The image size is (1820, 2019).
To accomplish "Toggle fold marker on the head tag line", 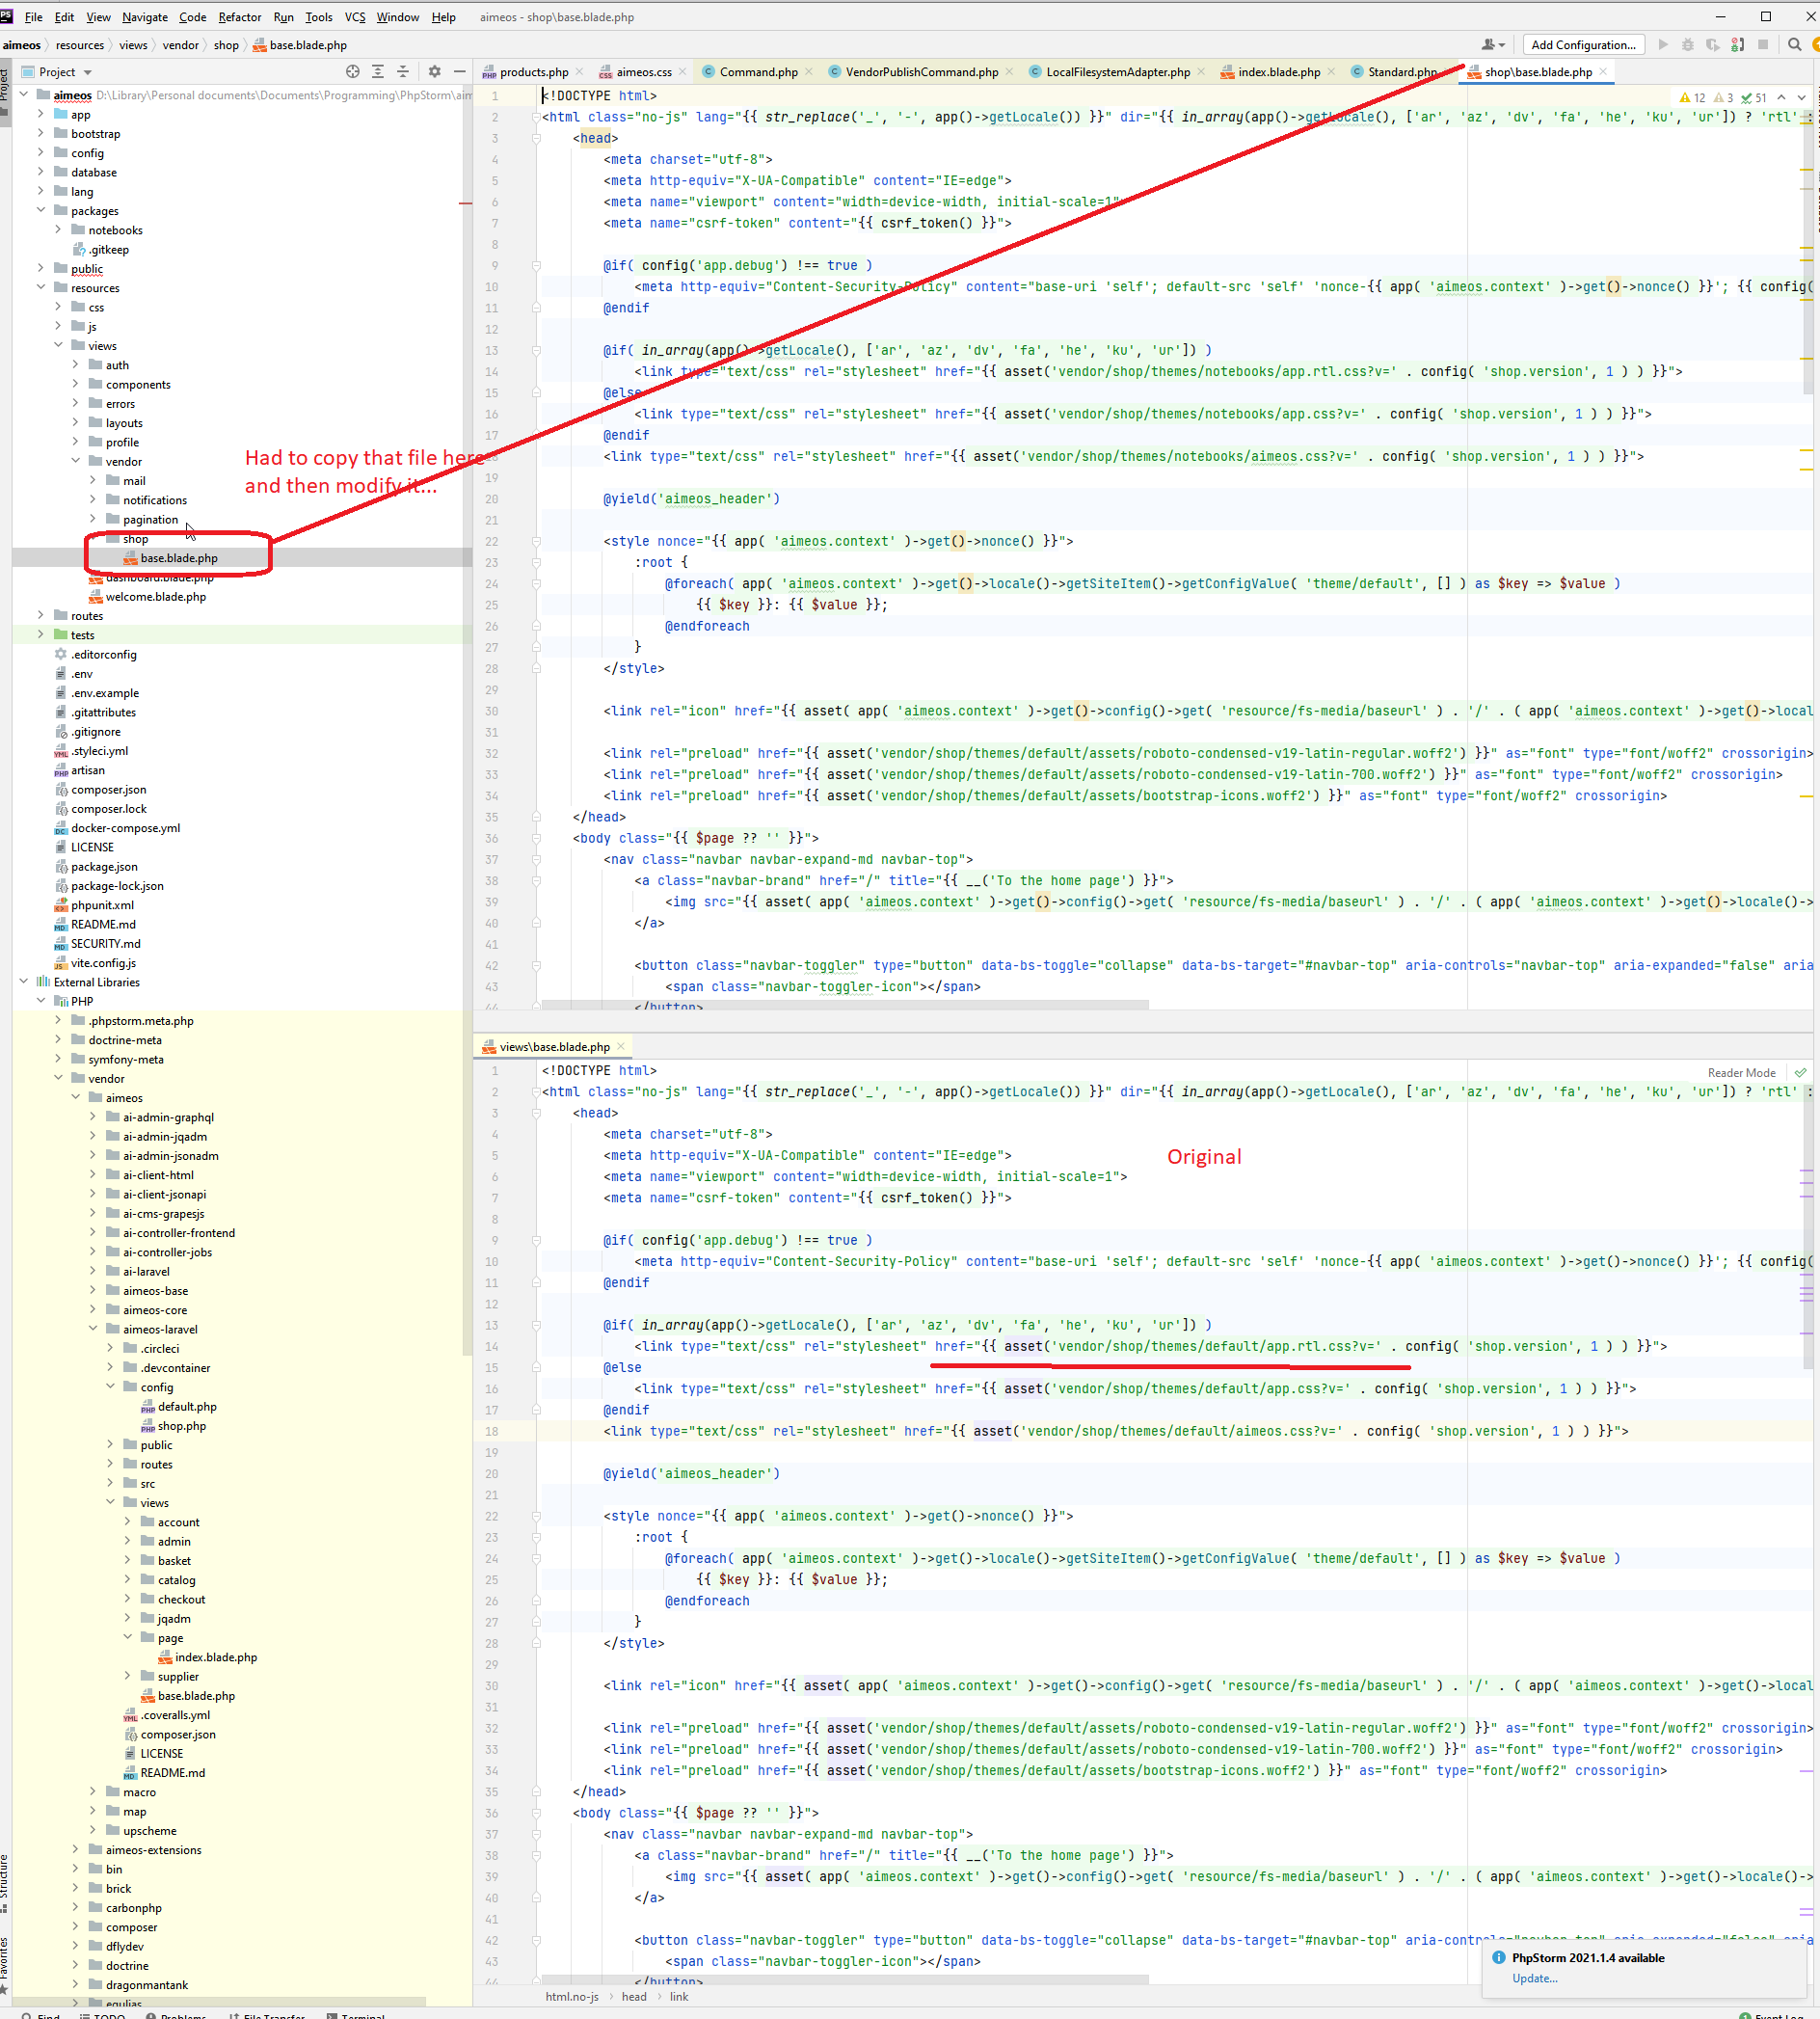I will [x=537, y=139].
